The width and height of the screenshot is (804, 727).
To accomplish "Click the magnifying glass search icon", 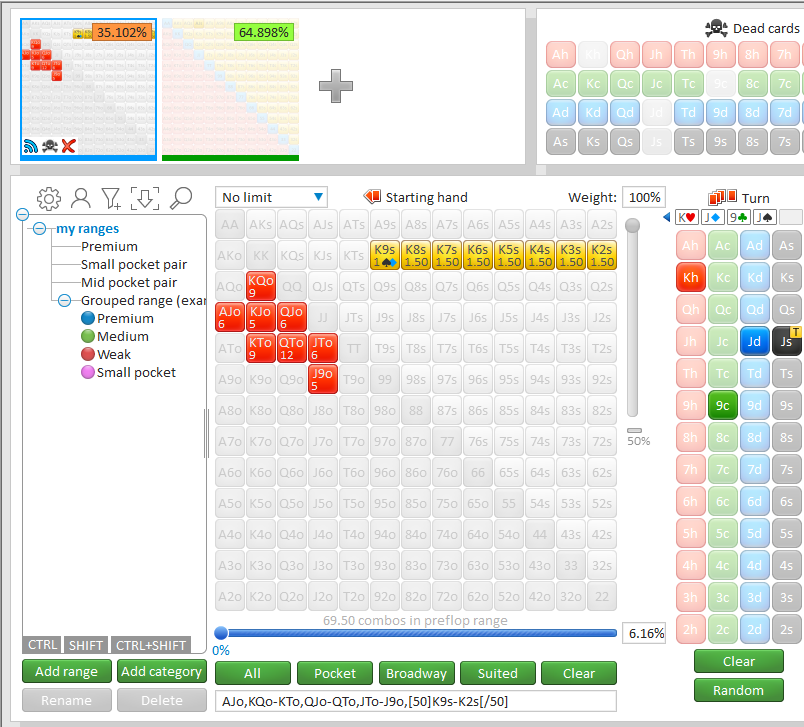I will point(180,198).
